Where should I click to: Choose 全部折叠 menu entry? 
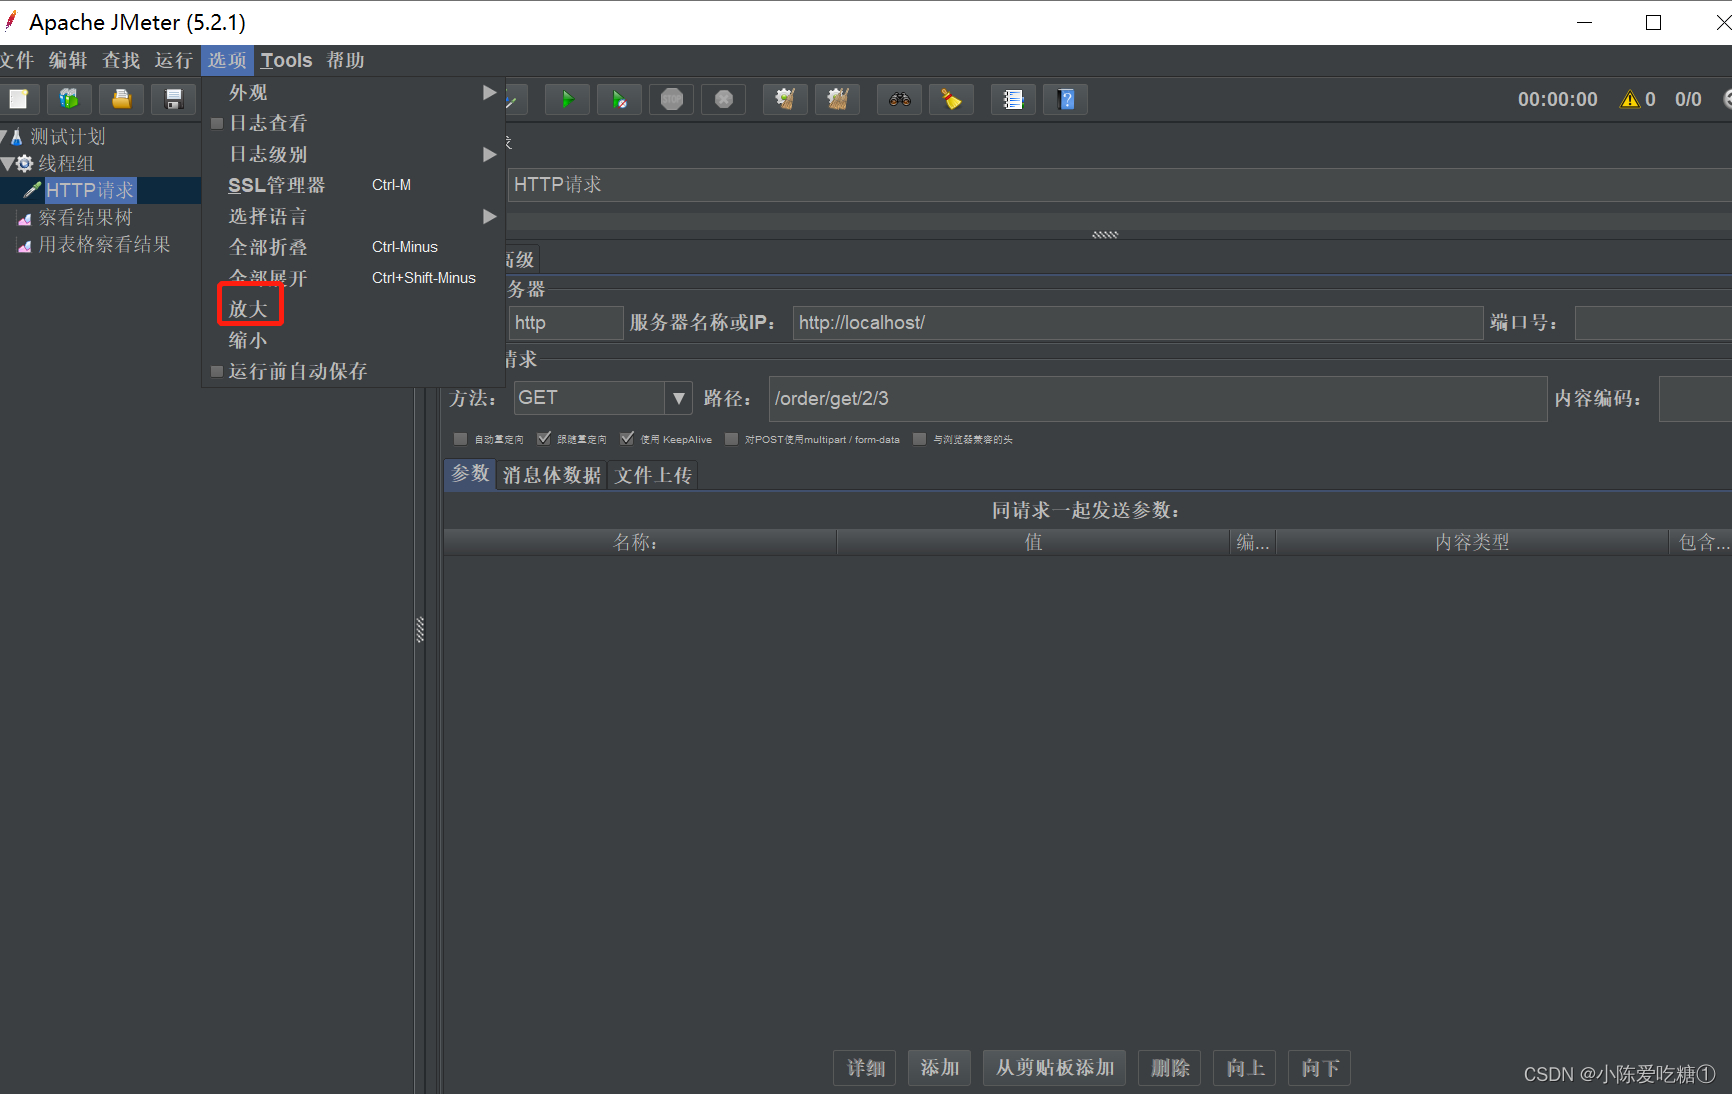click(353, 247)
